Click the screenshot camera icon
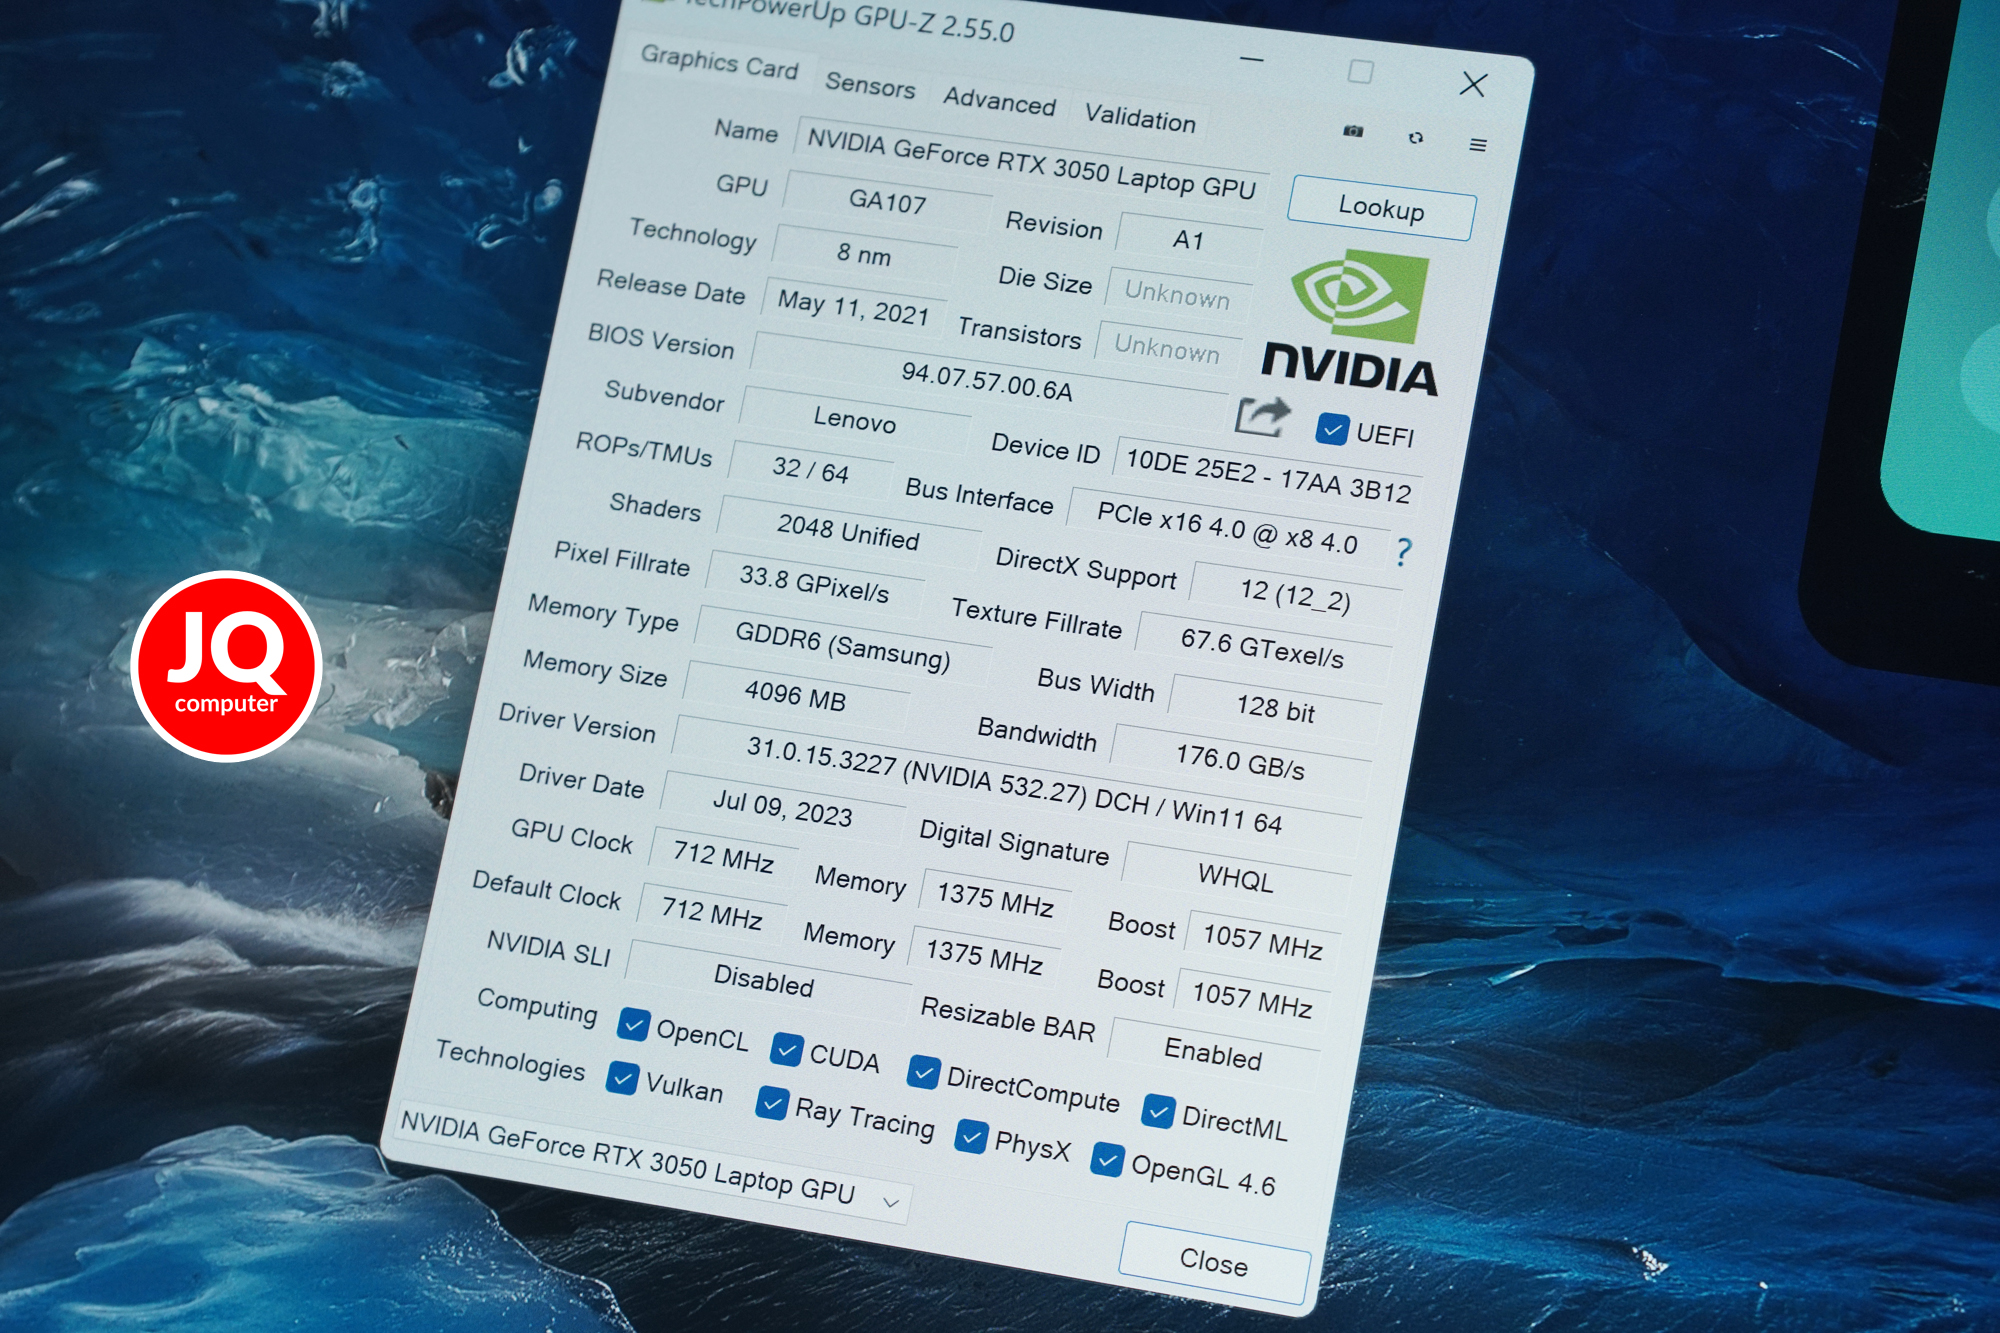 (1353, 131)
